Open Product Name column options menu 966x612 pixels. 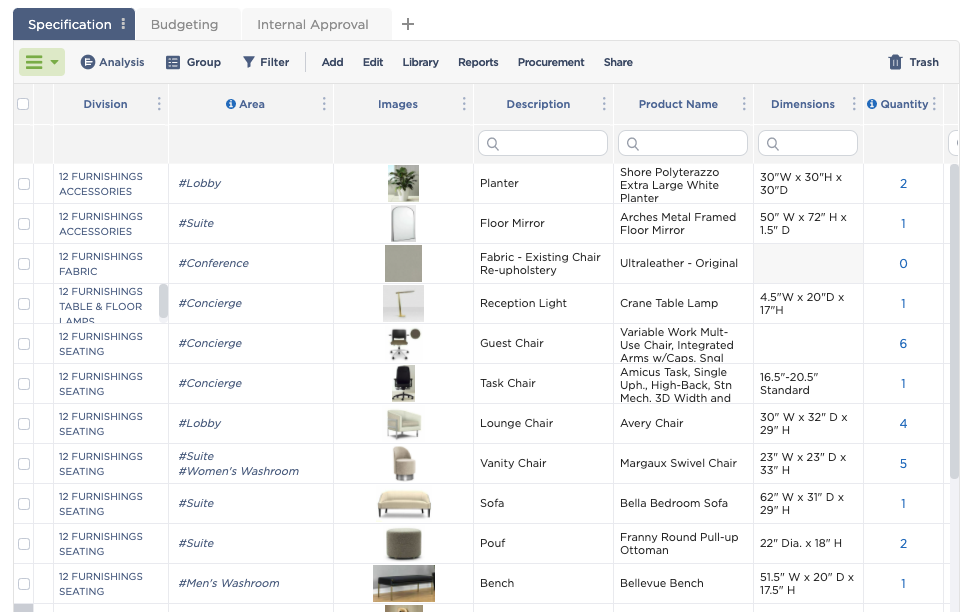pos(744,104)
